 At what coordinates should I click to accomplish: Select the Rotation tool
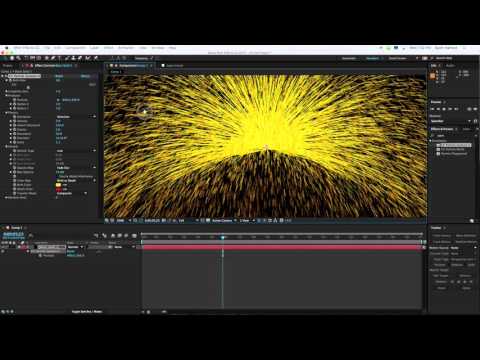(26, 58)
